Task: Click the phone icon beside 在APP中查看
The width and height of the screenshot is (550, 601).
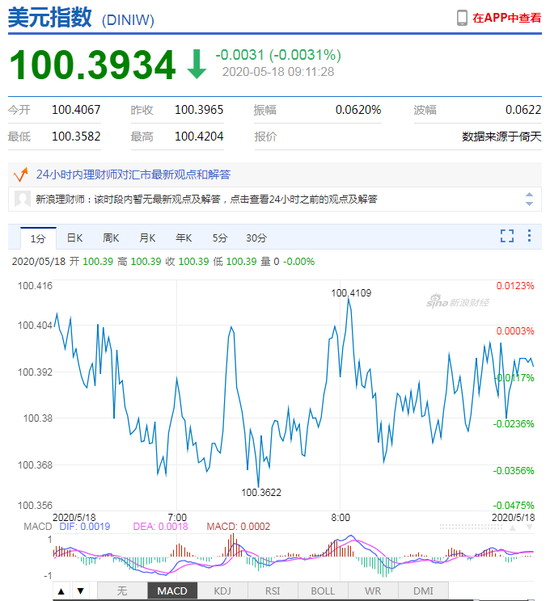Action: 462,18
